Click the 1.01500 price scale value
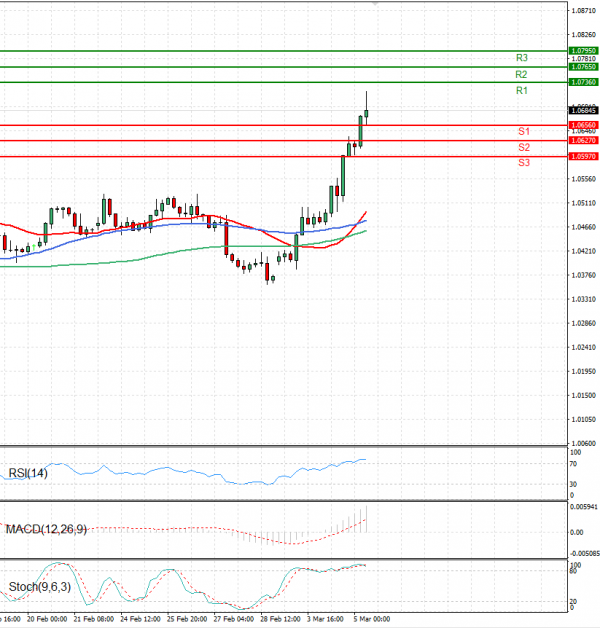Viewport: 600px width, 628px height. (x=584, y=395)
